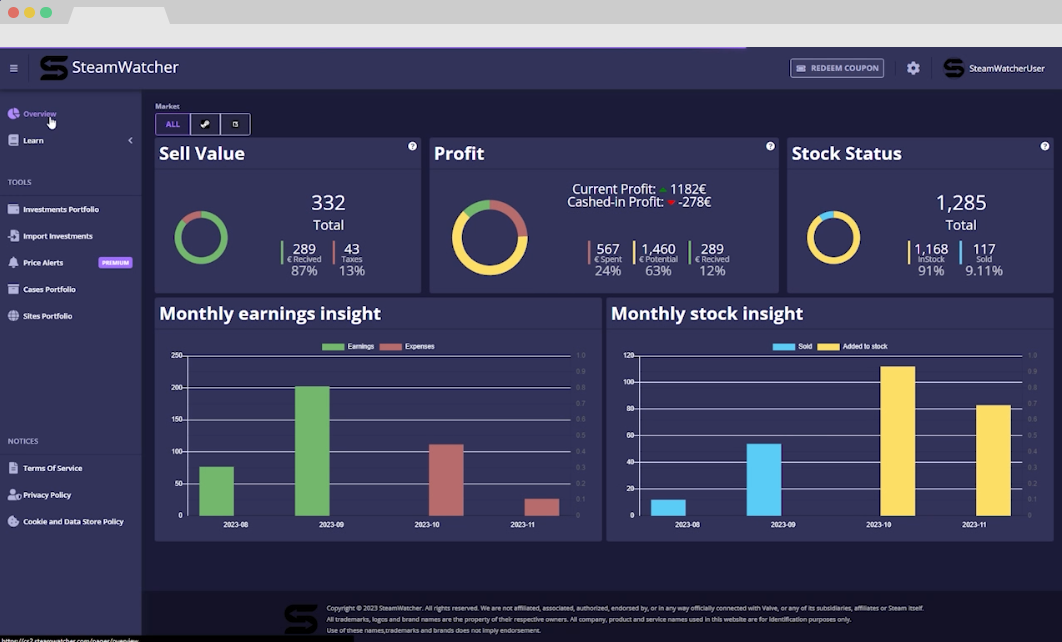Open the Sell Value help question mark
1062x642 pixels.
[x=412, y=146]
